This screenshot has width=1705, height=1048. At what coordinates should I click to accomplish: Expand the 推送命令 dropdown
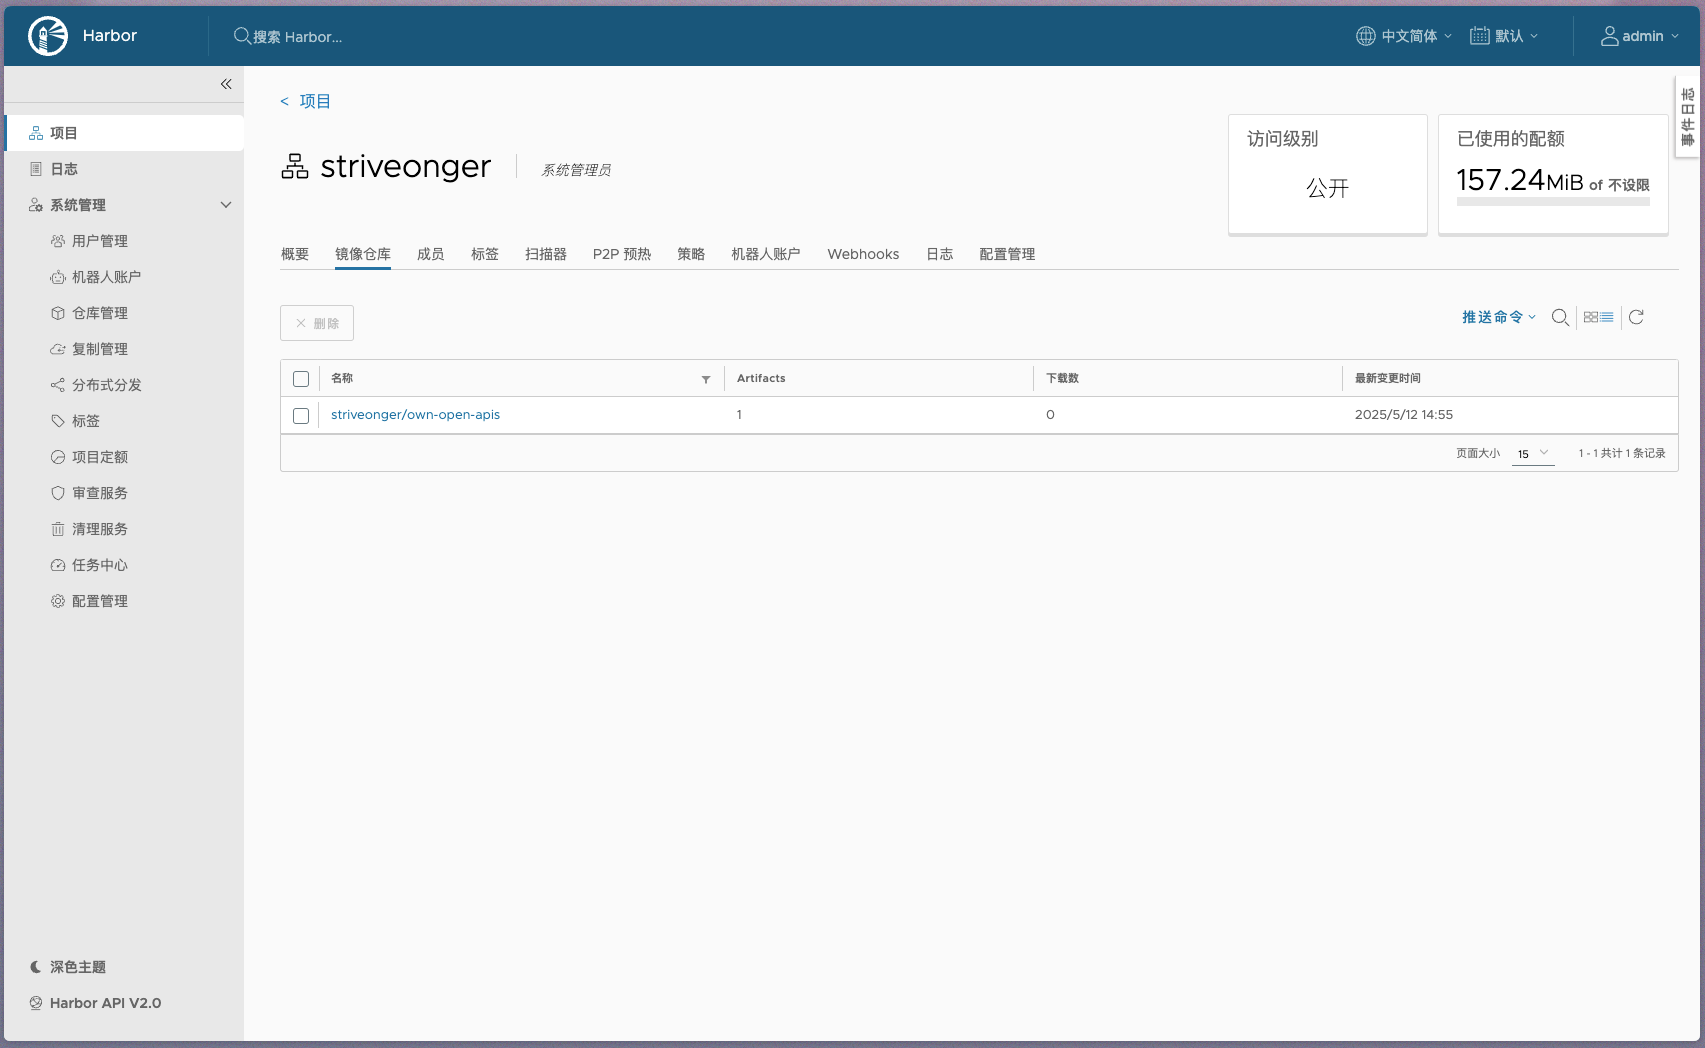[1498, 317]
